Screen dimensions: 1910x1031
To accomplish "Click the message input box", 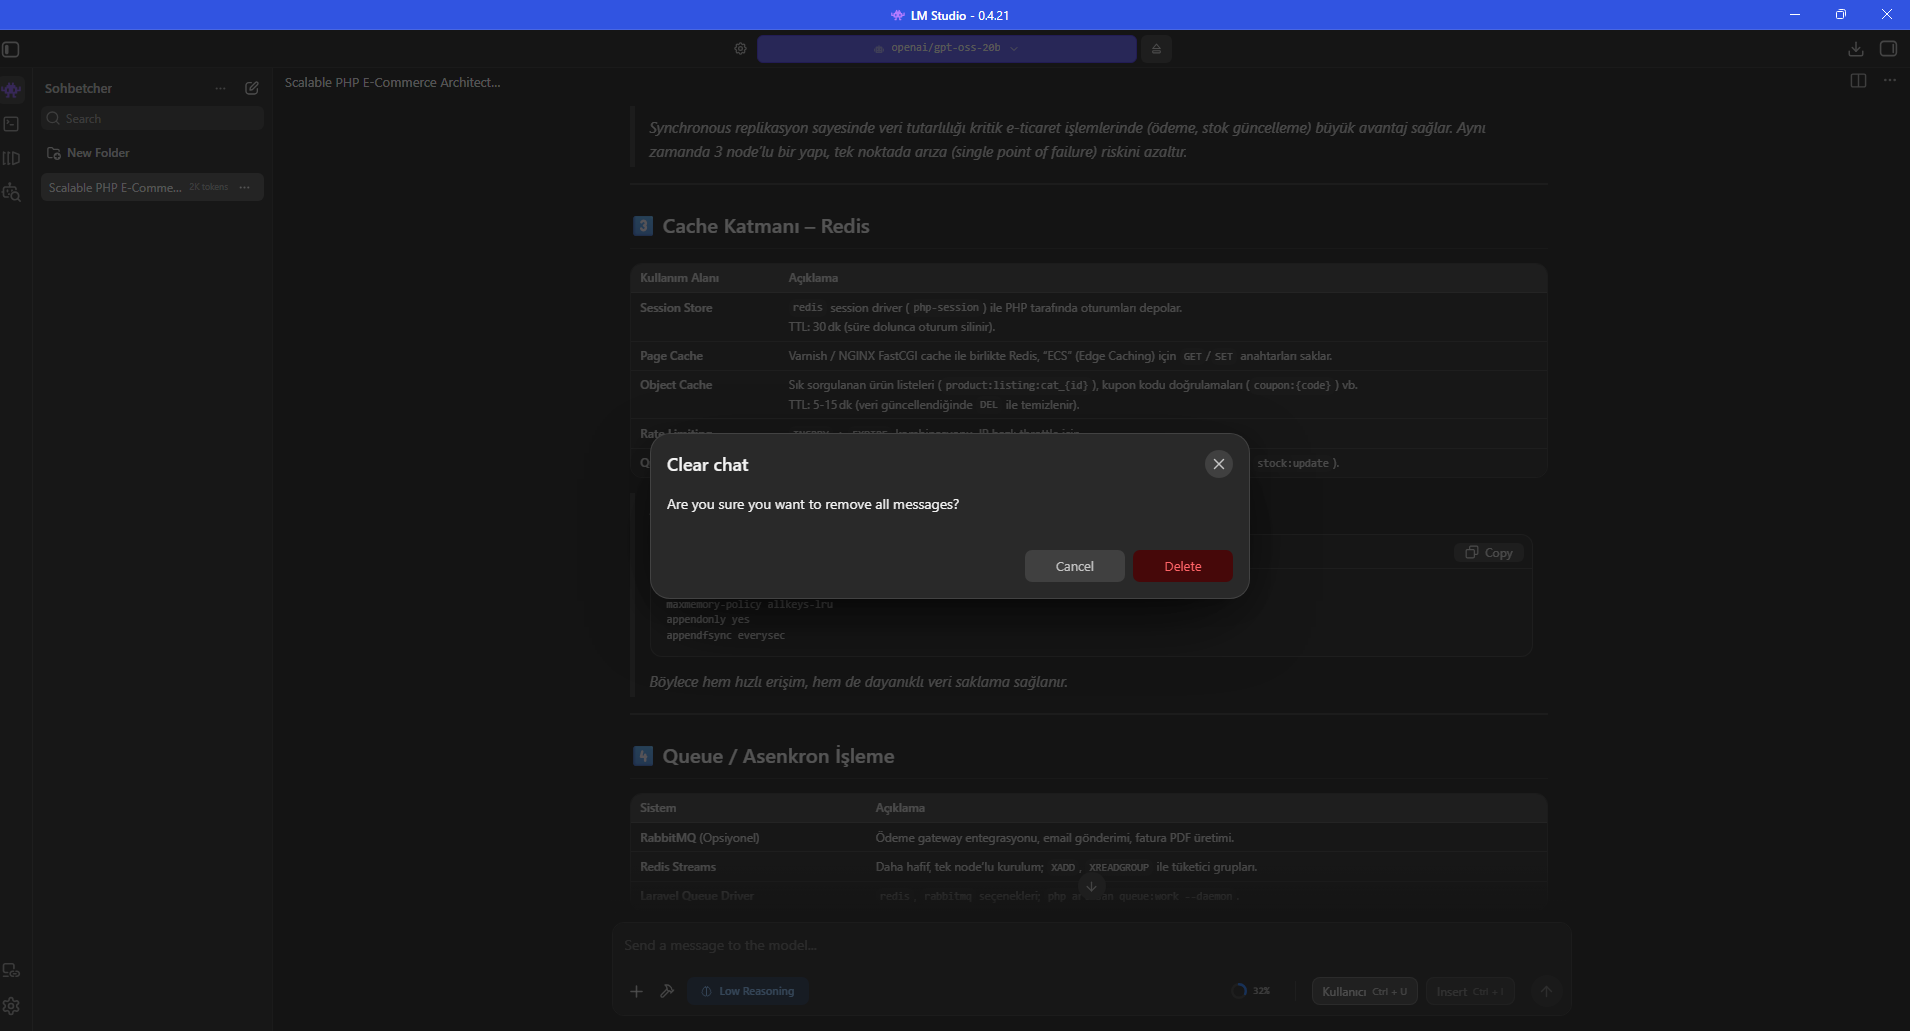I will 1090,945.
